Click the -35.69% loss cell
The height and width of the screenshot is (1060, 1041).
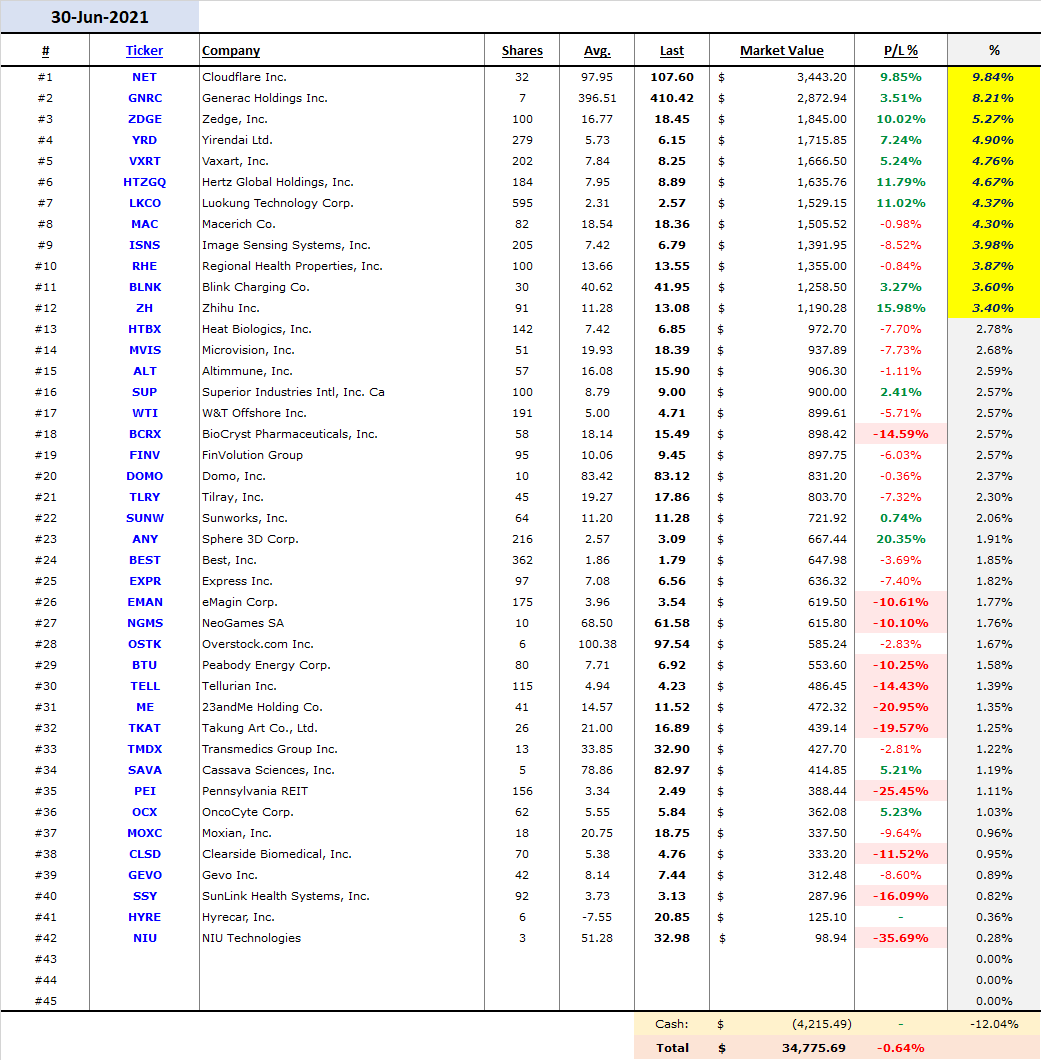[x=901, y=938]
